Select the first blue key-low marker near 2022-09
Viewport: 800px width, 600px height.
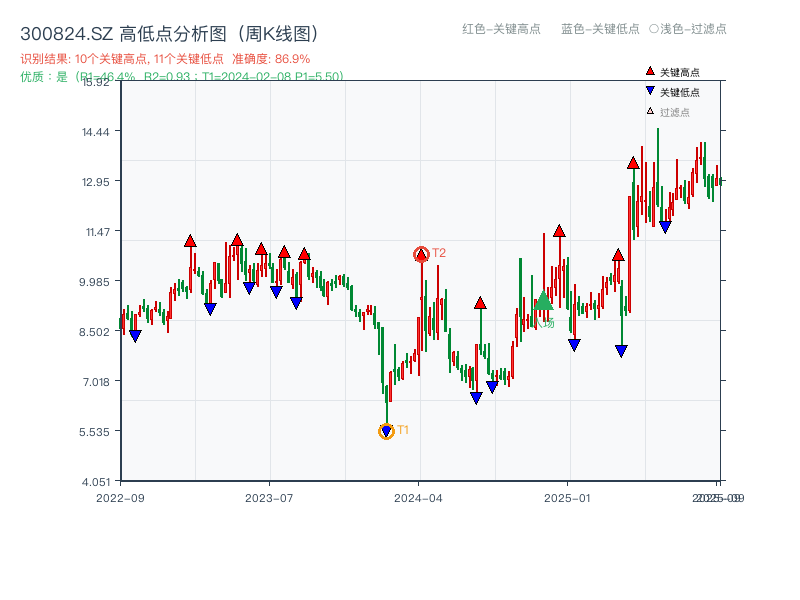pyautogui.click(x=135, y=336)
